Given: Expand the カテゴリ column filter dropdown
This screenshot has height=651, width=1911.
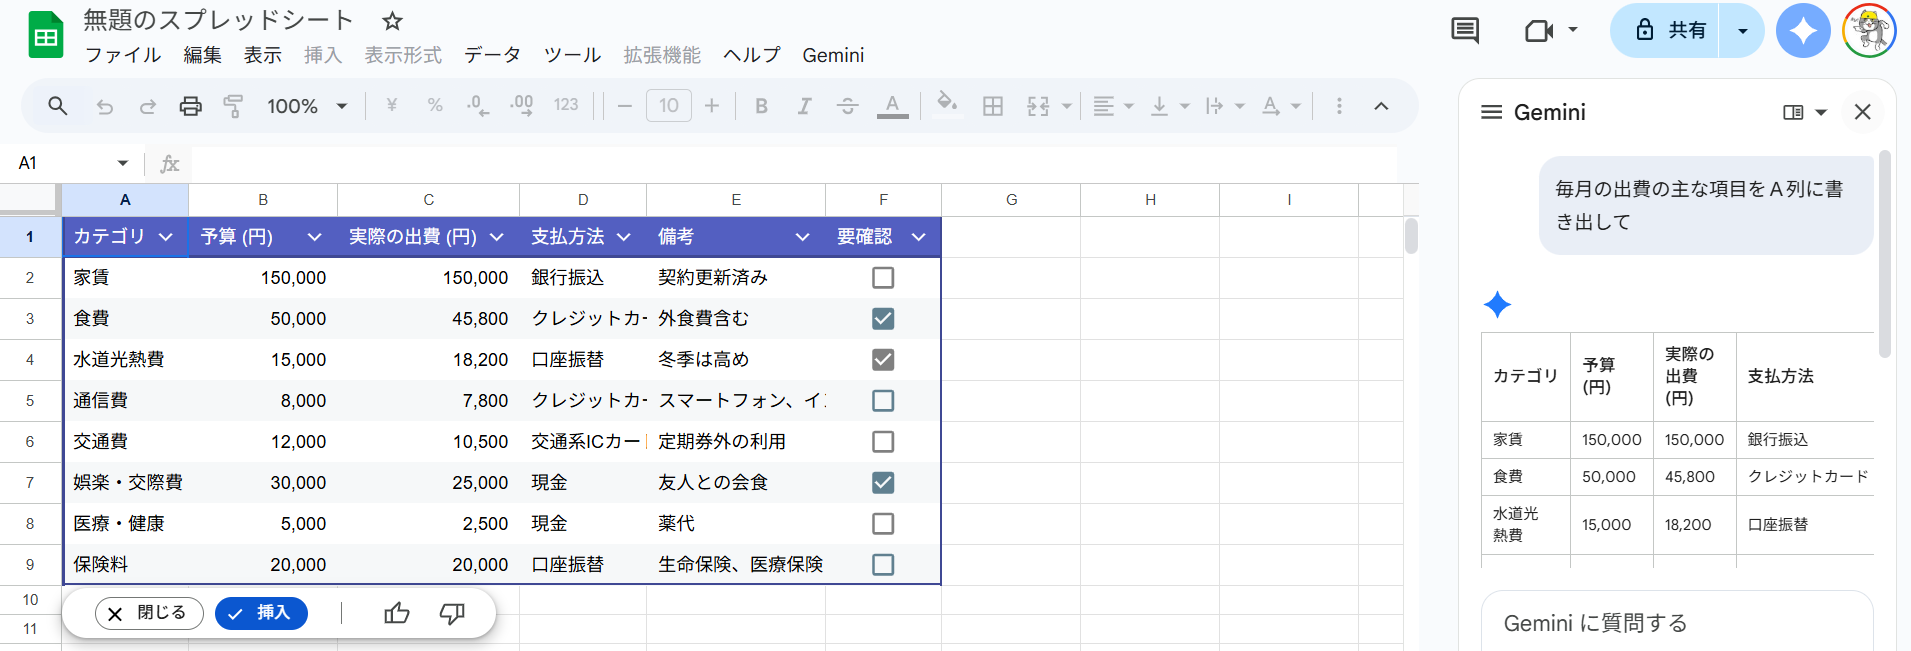Looking at the screenshot, I should click(x=166, y=237).
